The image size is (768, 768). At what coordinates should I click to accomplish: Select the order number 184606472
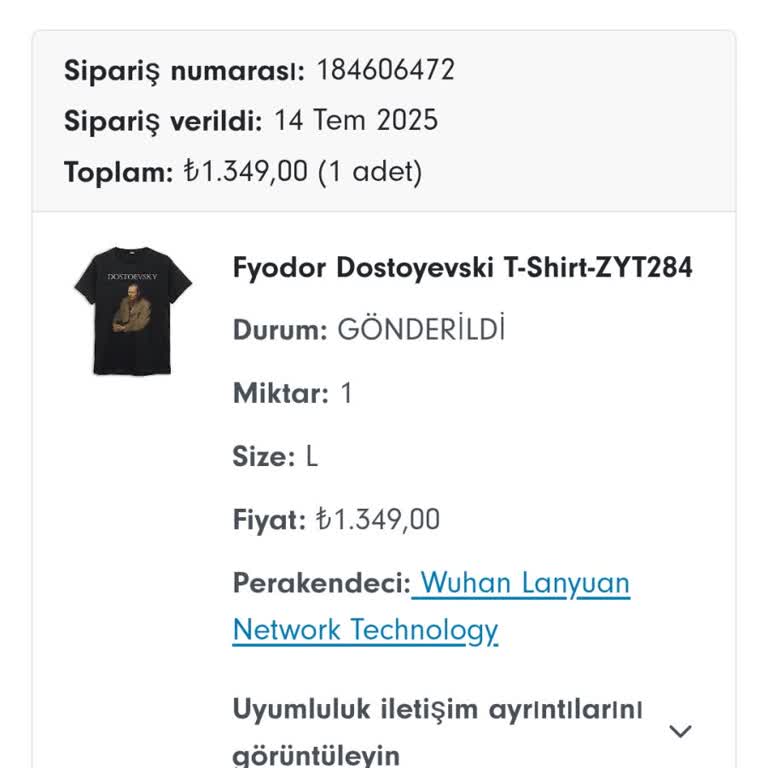coord(385,70)
